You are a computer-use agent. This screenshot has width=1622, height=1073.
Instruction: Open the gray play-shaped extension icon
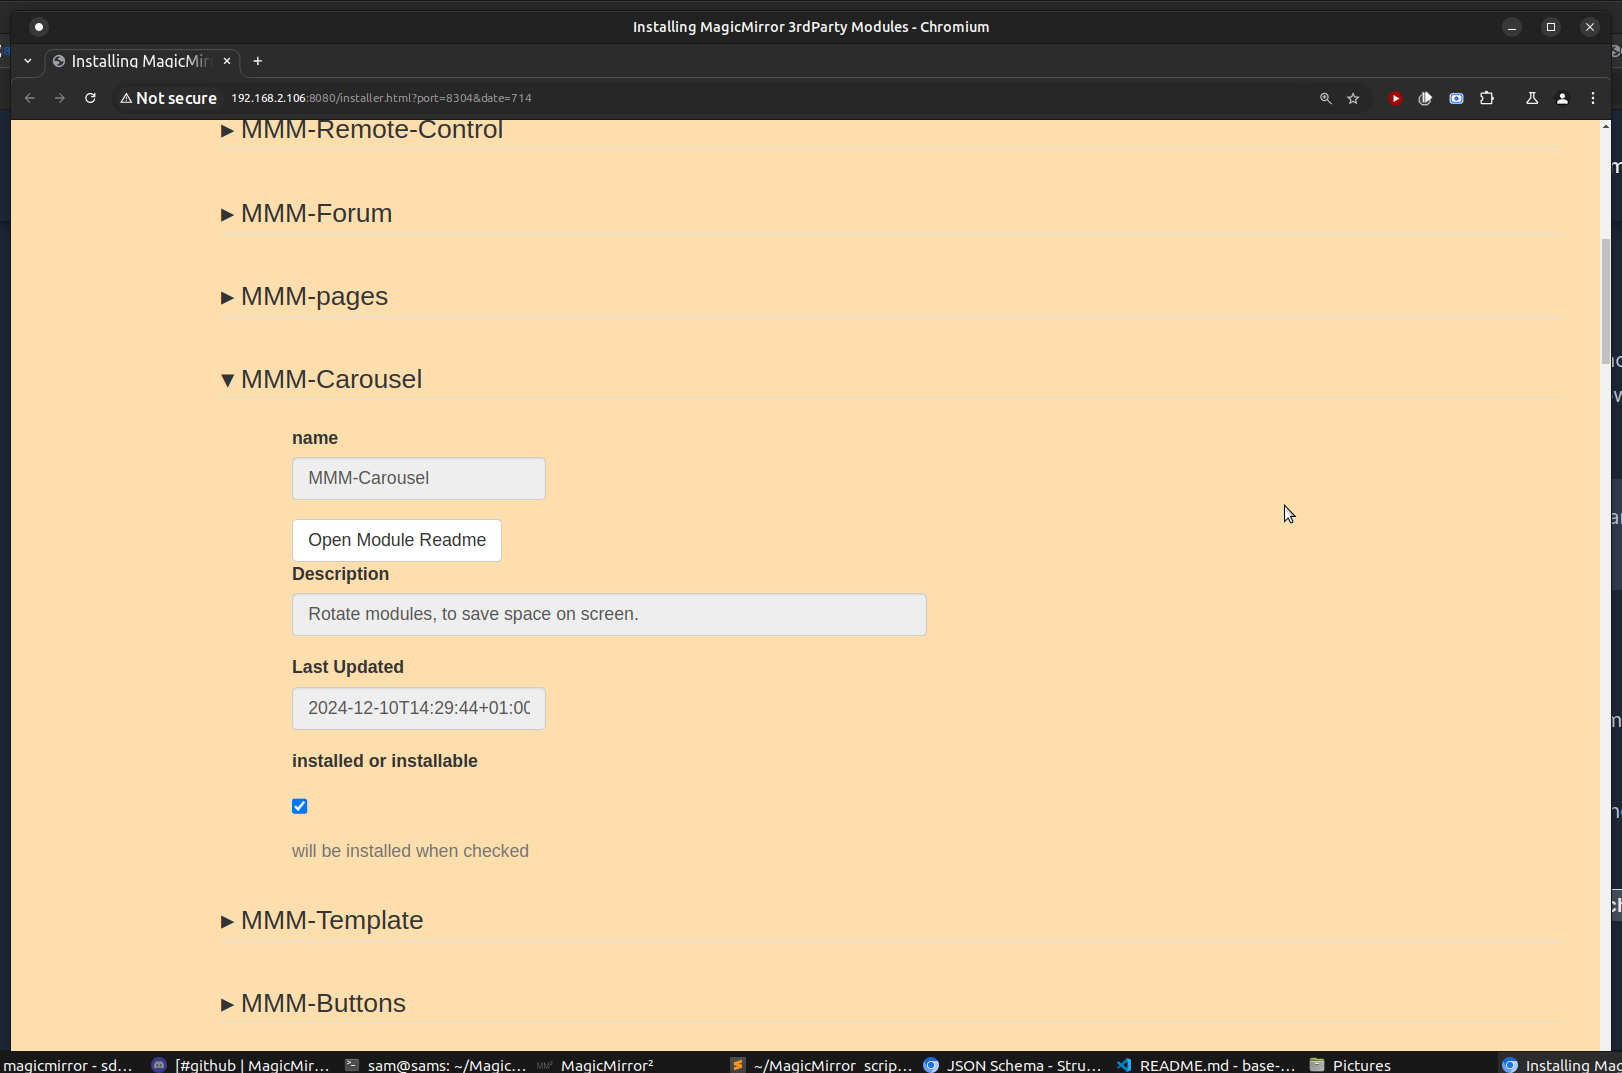coord(1425,98)
